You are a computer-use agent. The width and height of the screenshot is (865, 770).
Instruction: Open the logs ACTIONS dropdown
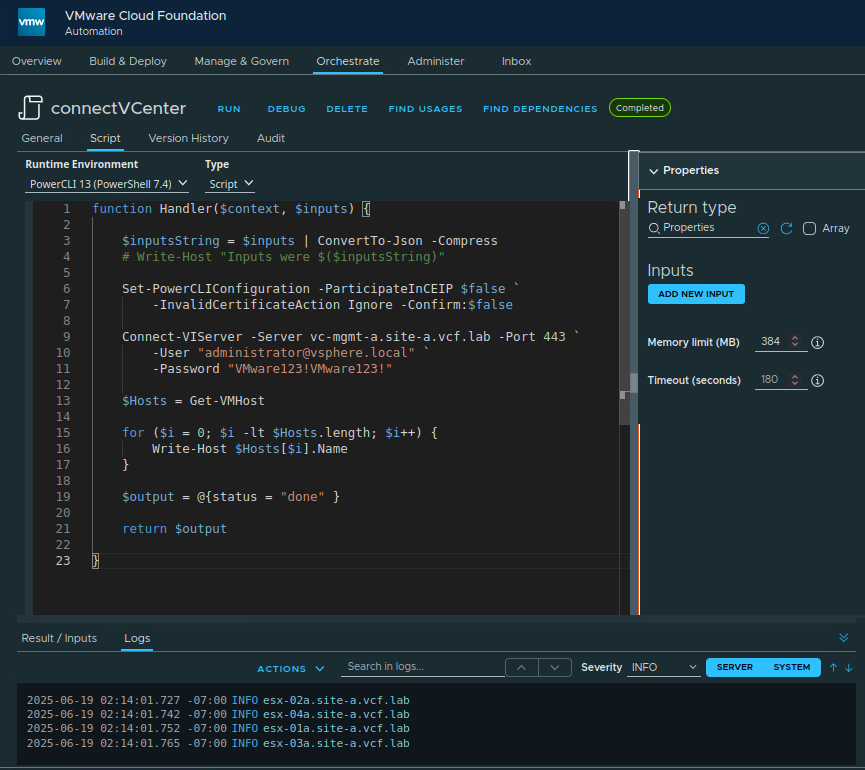(x=290, y=669)
